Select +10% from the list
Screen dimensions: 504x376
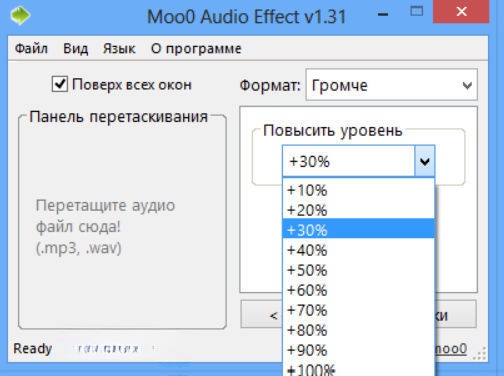358,190
